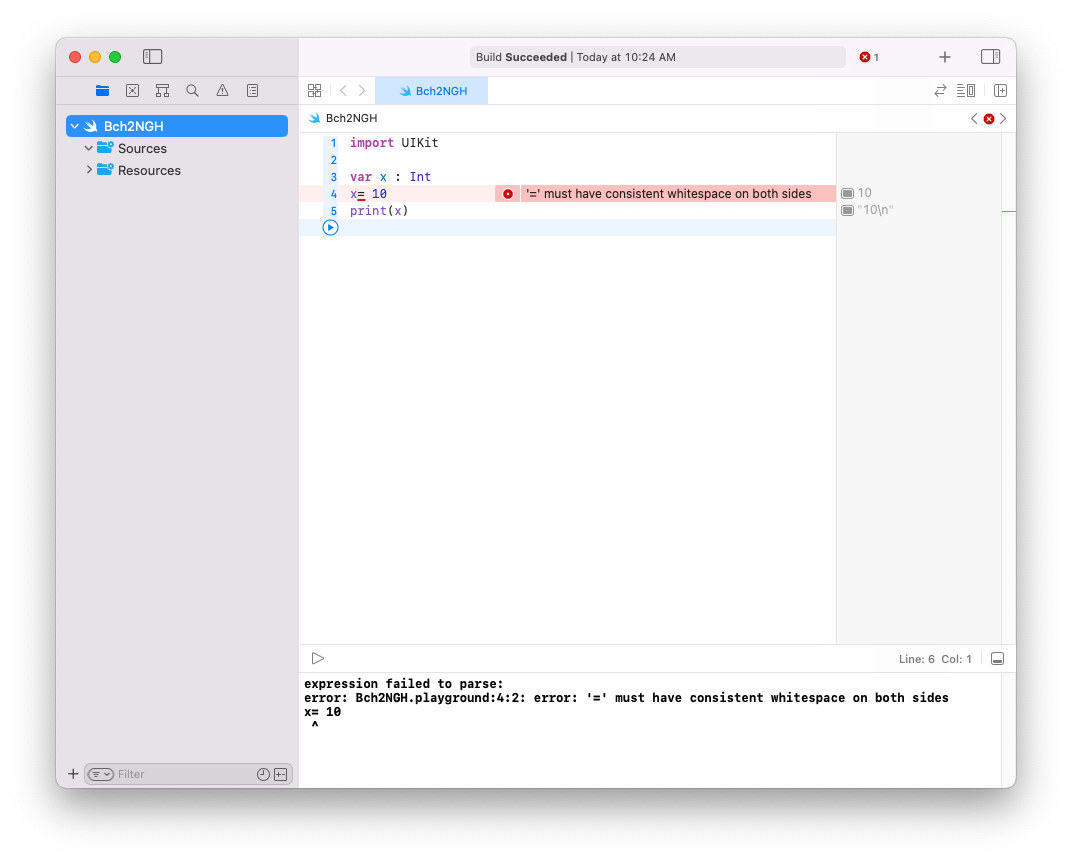
Task: Open the Source Control navigator
Action: pos(133,90)
